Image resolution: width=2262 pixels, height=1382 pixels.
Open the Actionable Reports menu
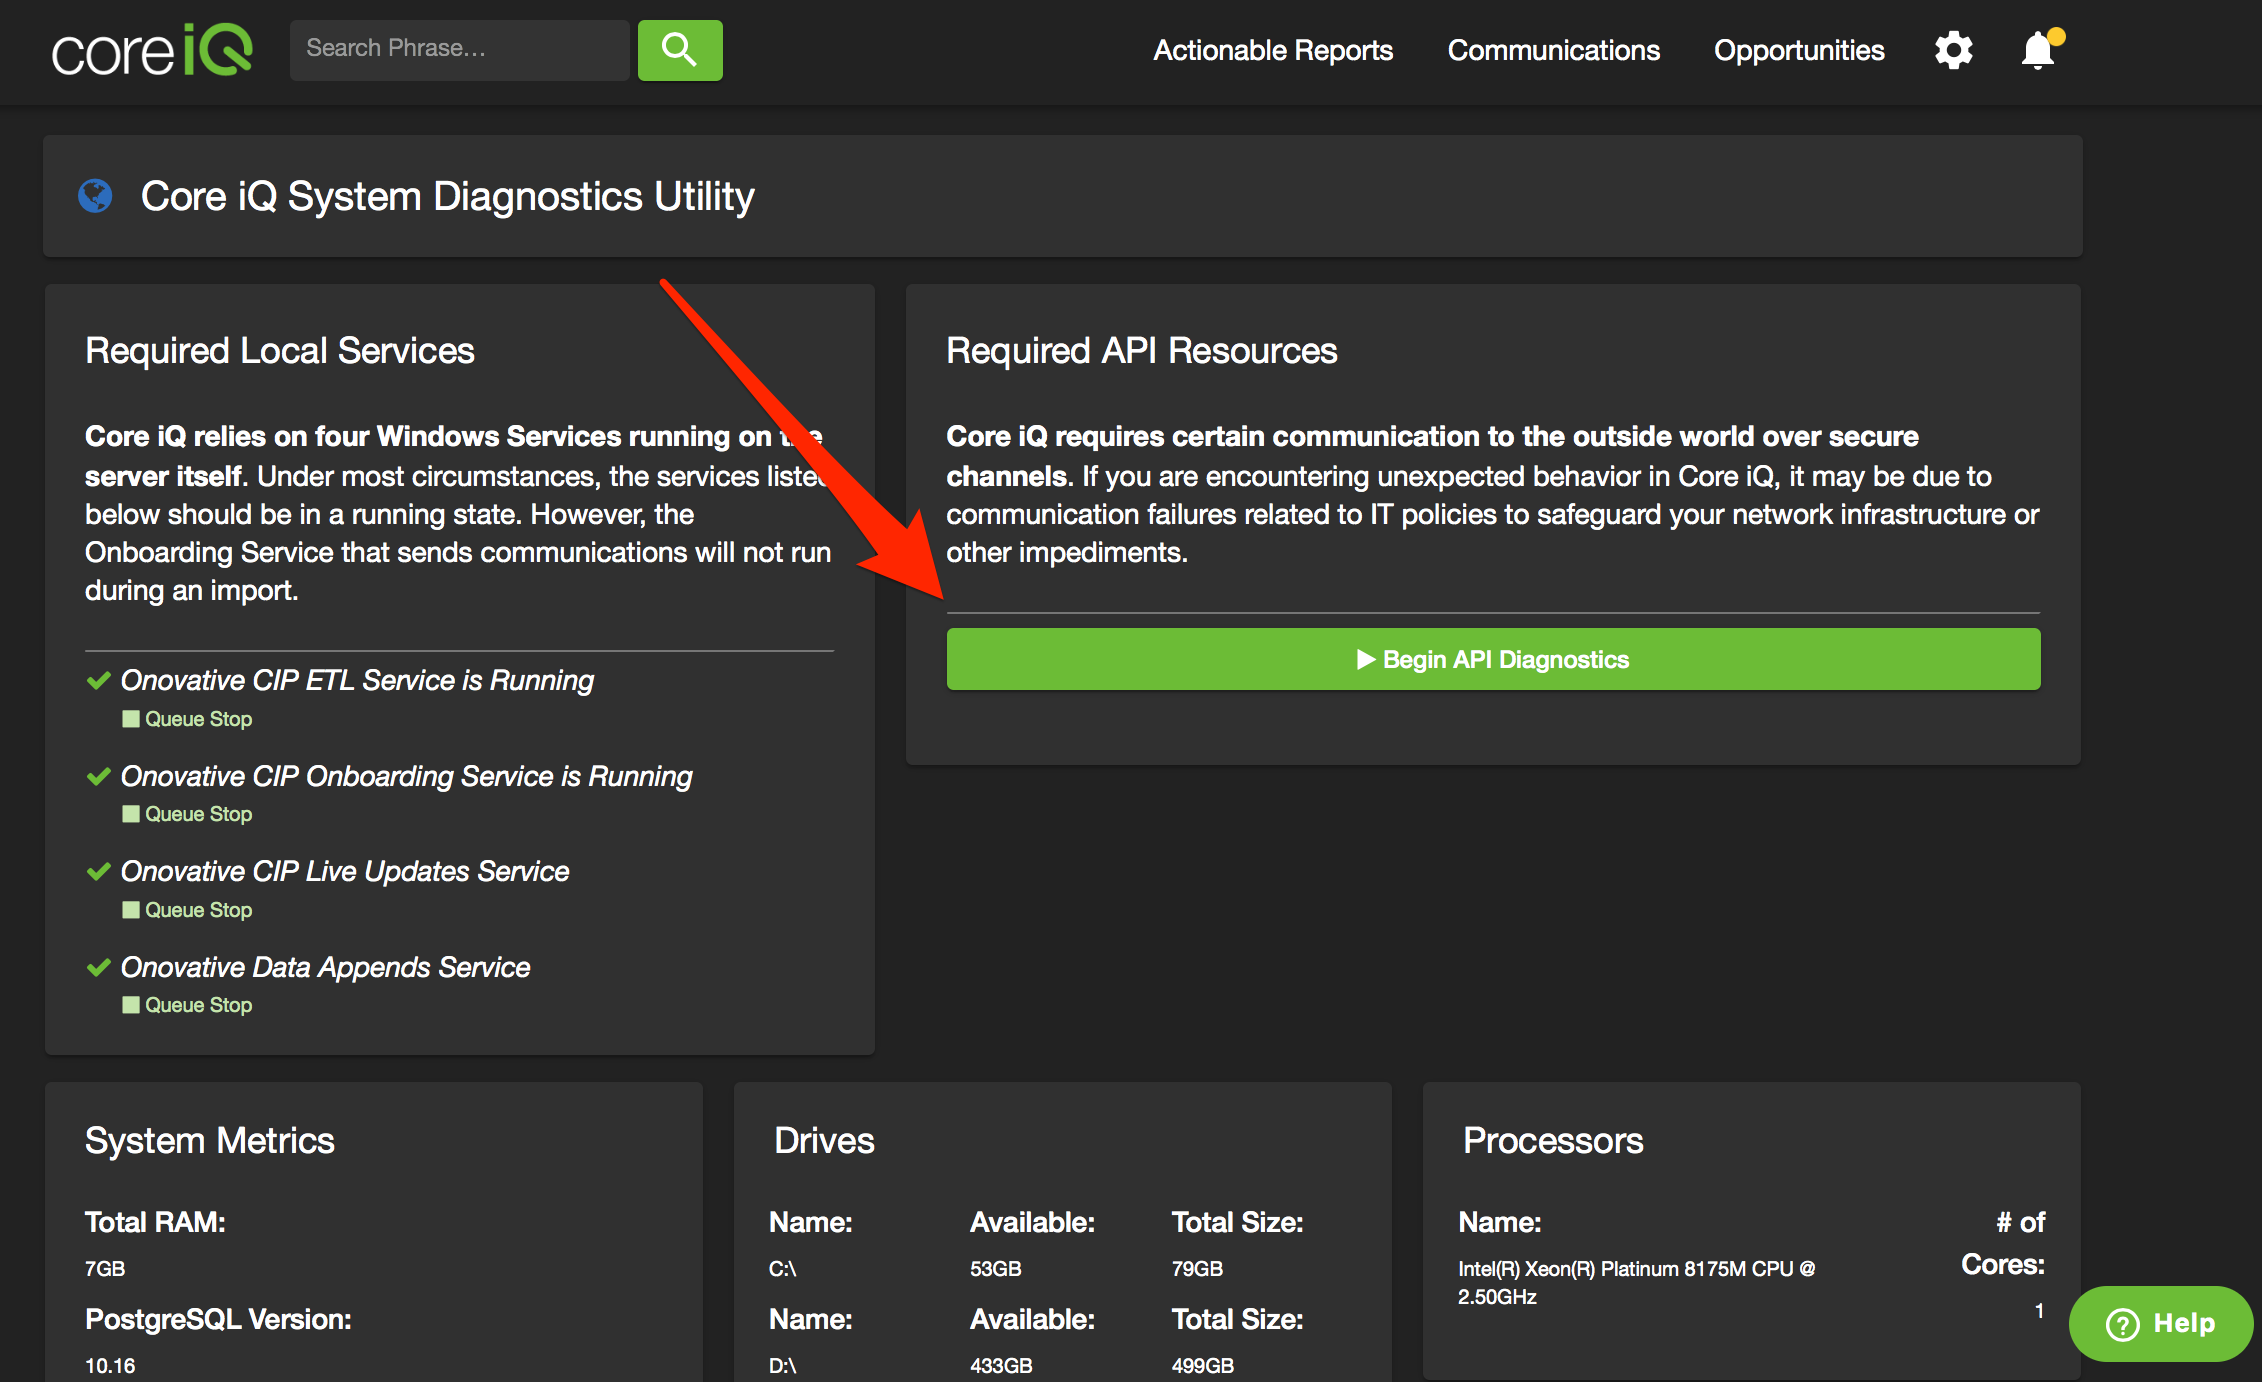(x=1273, y=50)
